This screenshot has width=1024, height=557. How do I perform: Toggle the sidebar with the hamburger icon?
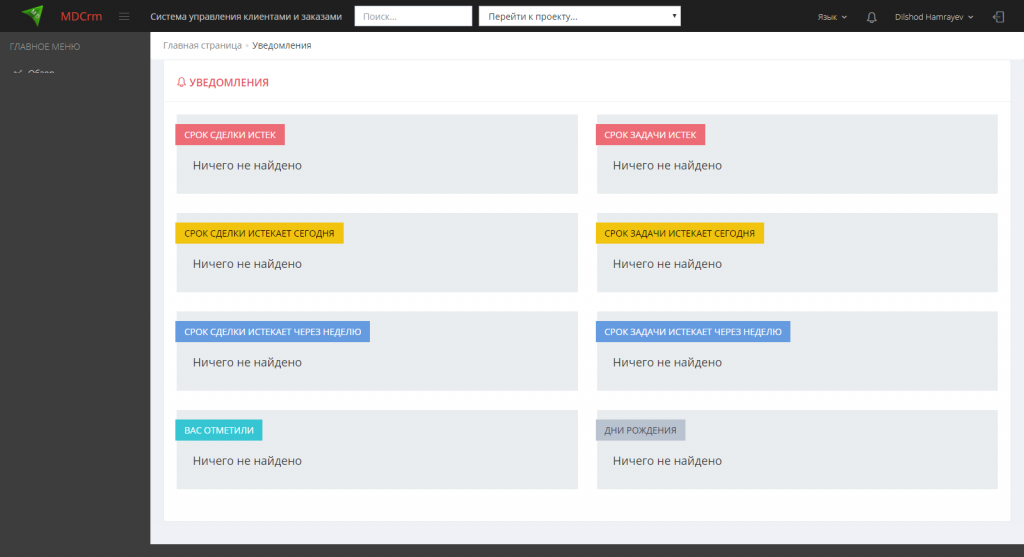click(124, 17)
